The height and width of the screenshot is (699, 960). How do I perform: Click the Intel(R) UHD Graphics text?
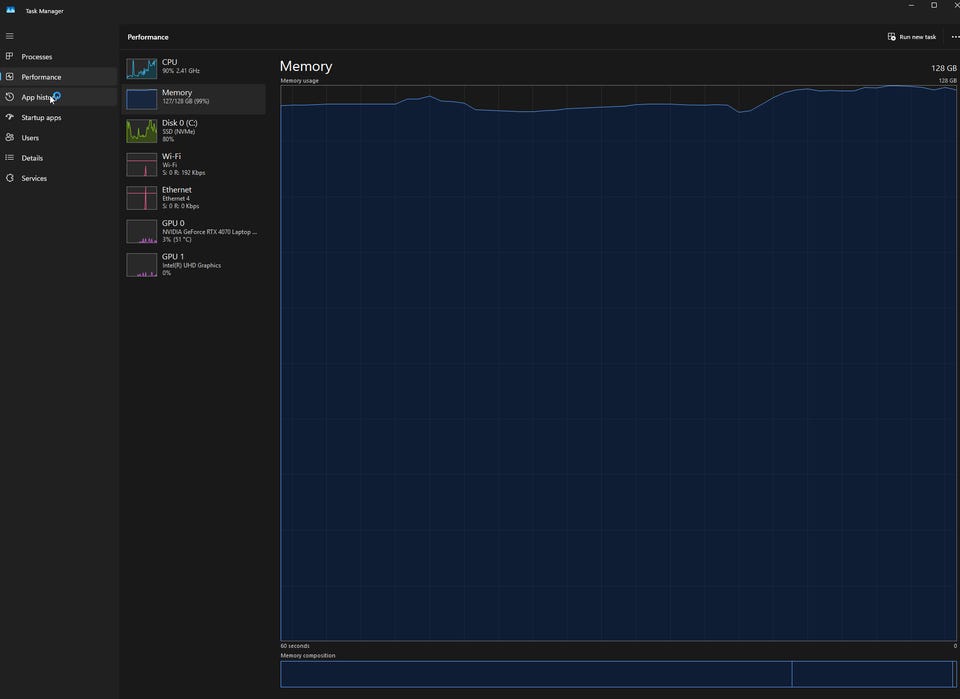click(192, 266)
